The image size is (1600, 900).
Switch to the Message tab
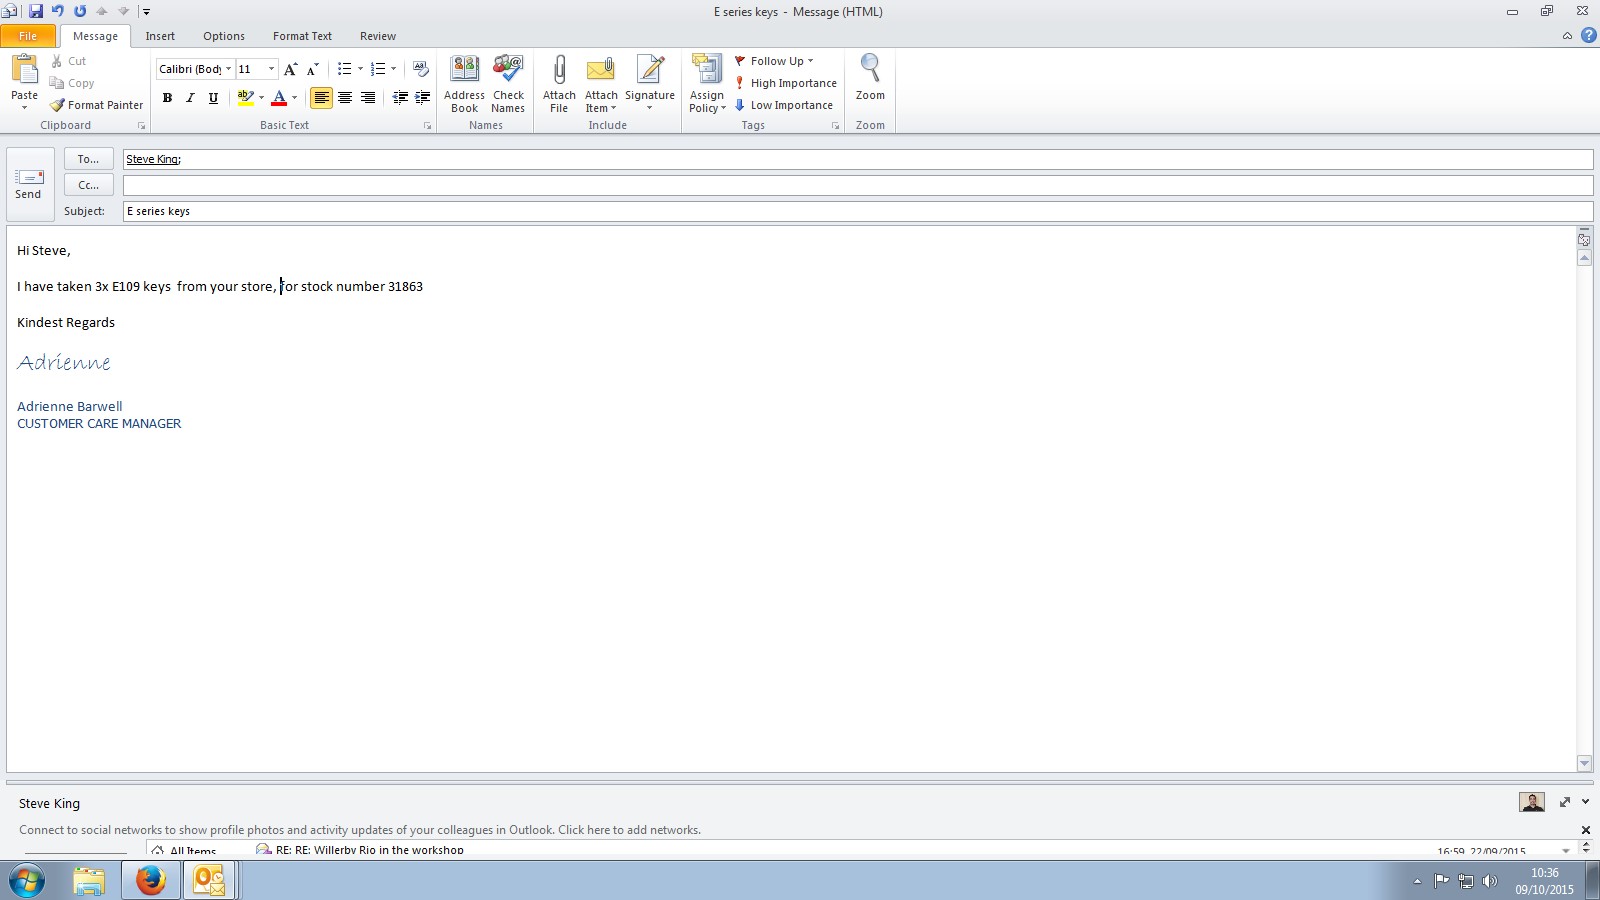[x=95, y=36]
